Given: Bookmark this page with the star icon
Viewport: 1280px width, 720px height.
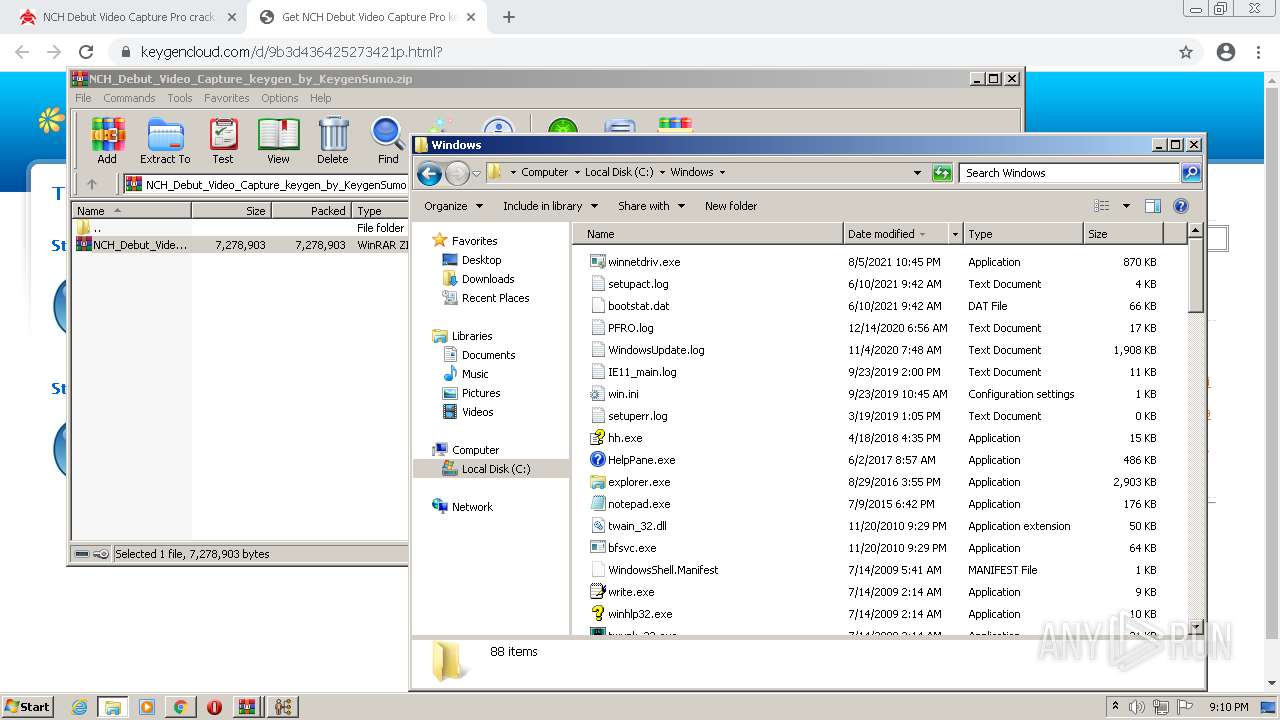Looking at the screenshot, I should (1186, 52).
